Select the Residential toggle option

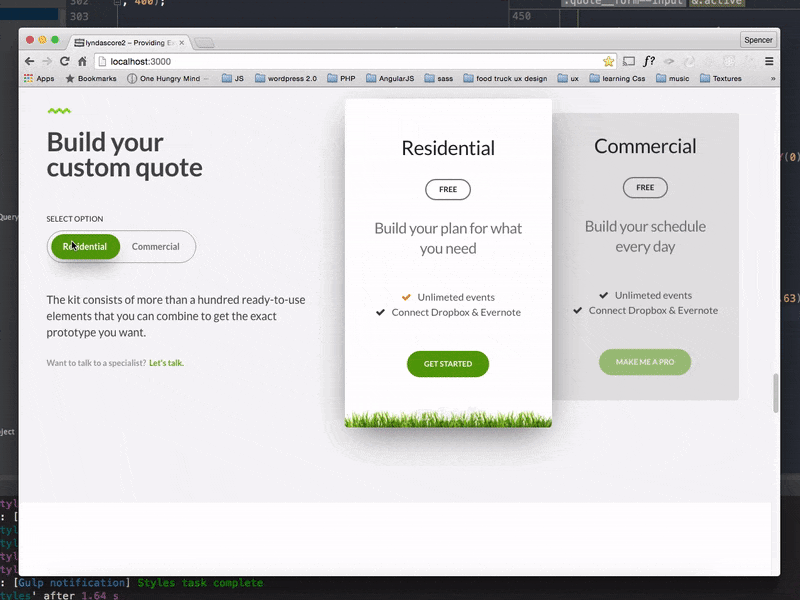click(x=85, y=246)
